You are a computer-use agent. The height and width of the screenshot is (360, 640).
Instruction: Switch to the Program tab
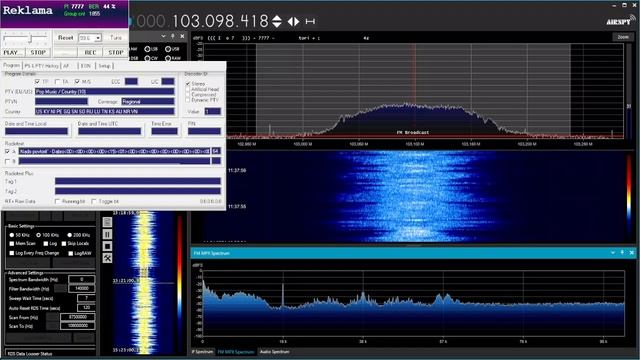[x=11, y=65]
